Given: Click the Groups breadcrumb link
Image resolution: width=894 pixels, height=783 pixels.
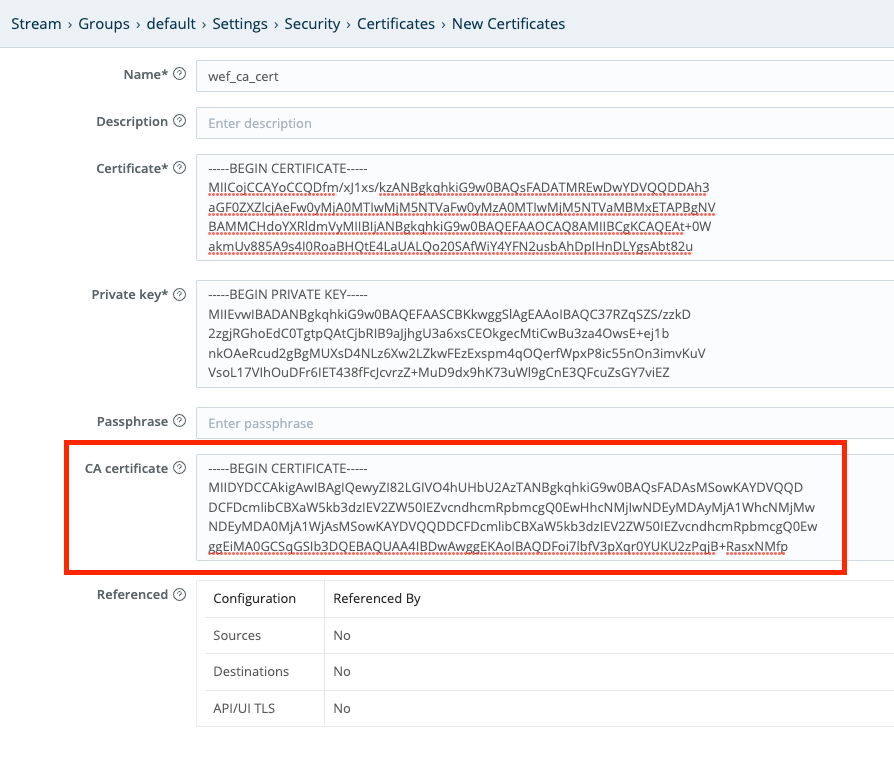Looking at the screenshot, I should pyautogui.click(x=104, y=23).
